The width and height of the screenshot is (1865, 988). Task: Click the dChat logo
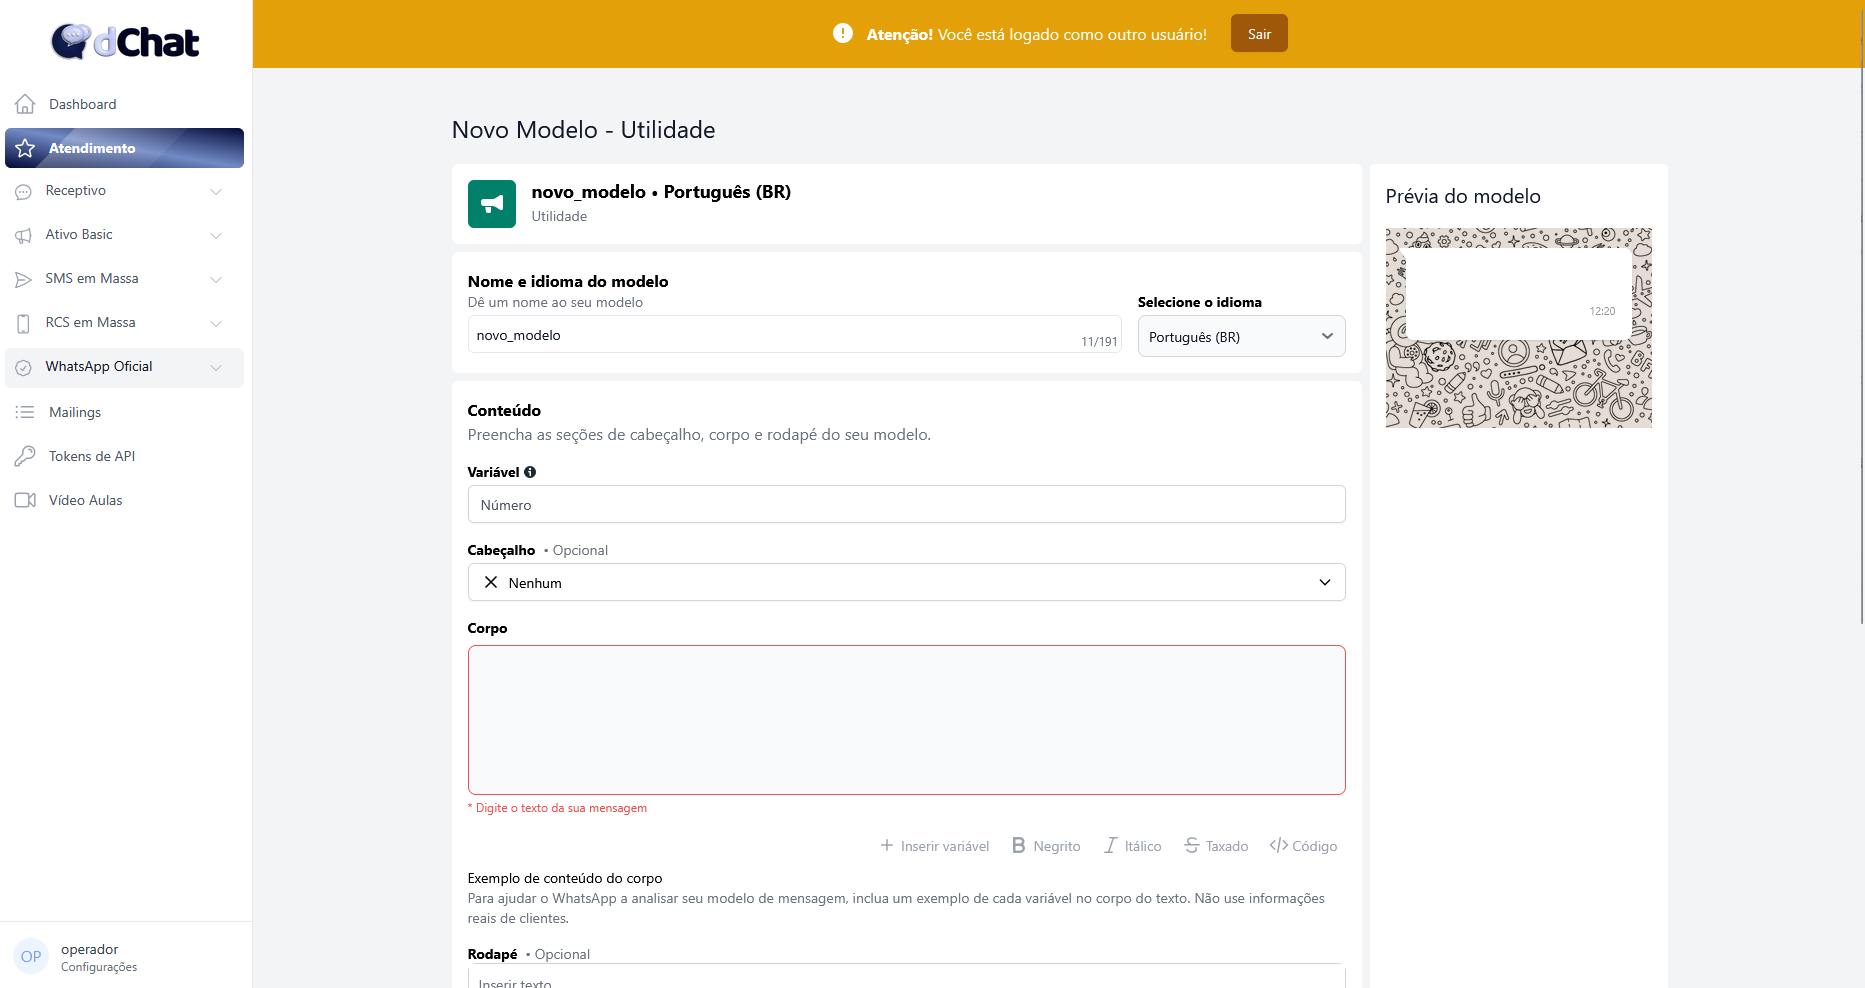tap(125, 42)
